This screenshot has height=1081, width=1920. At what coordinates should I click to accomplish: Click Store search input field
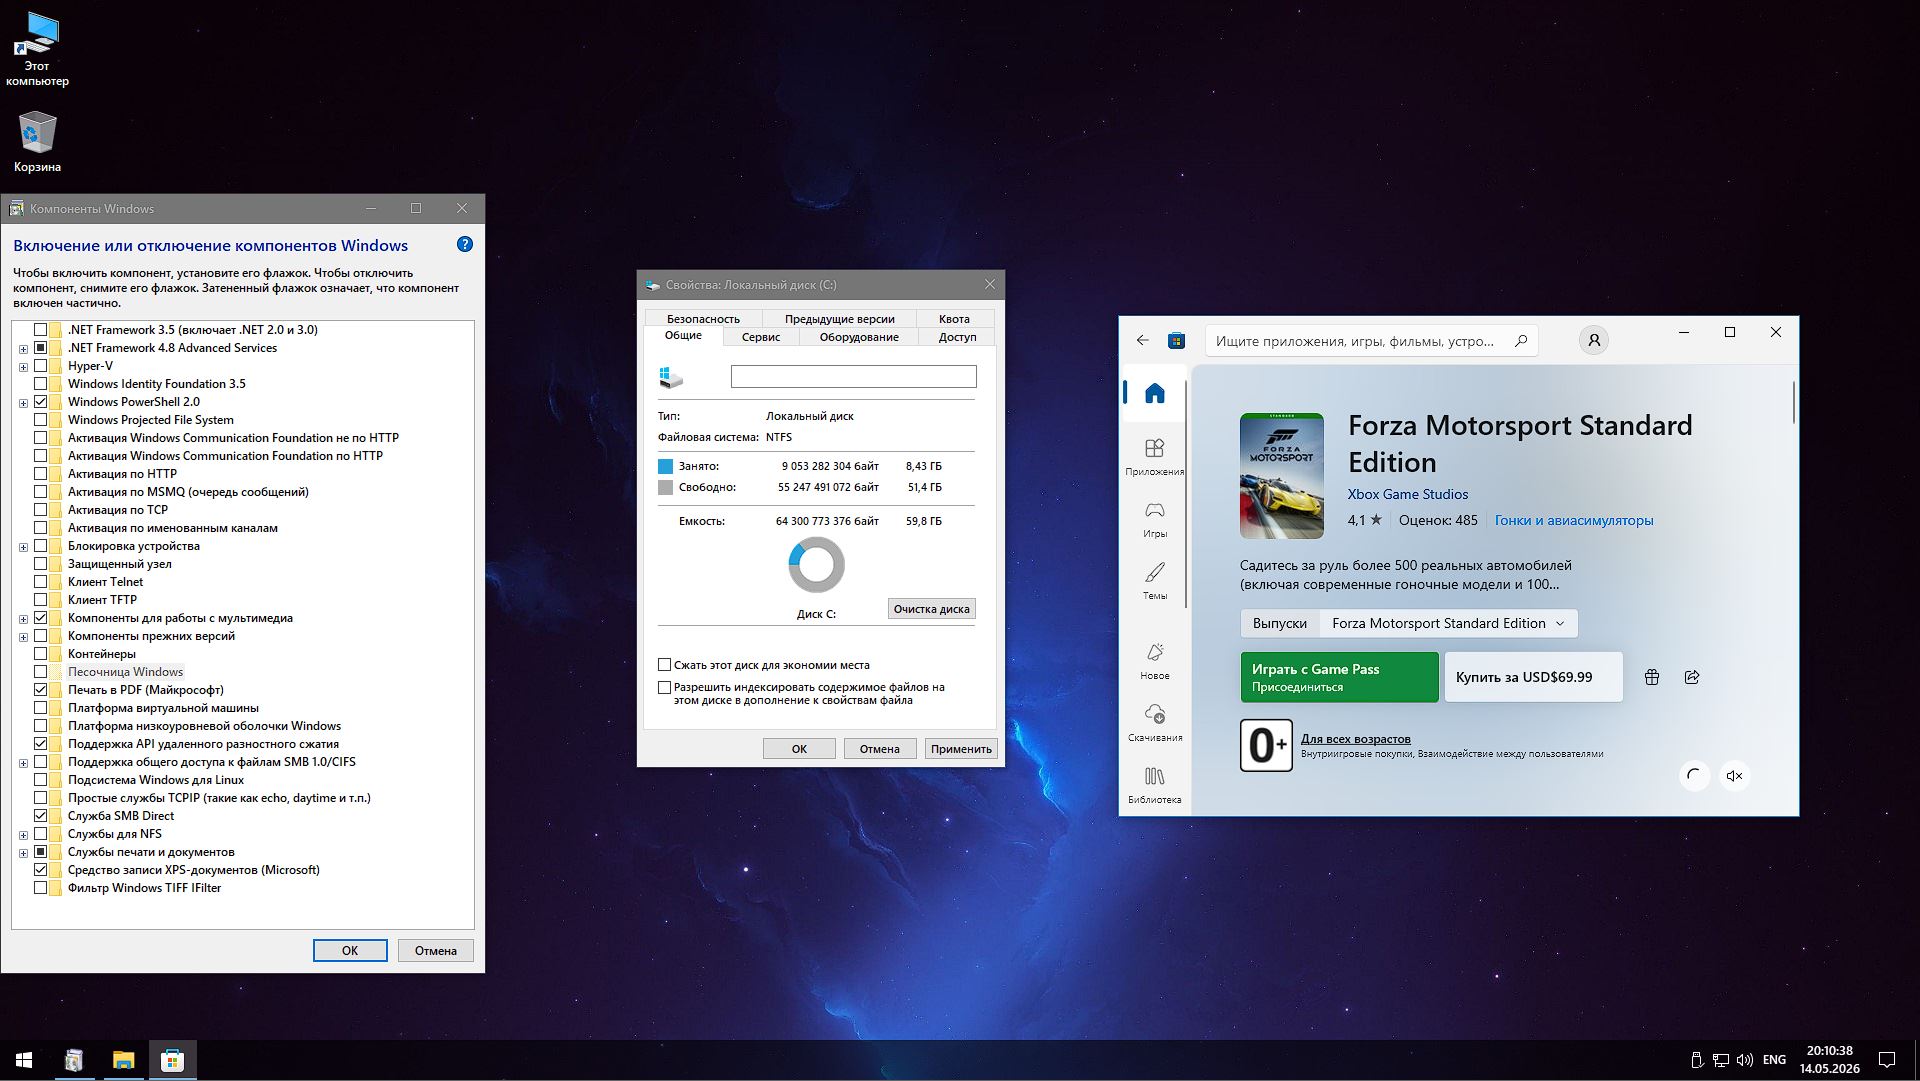point(1355,341)
